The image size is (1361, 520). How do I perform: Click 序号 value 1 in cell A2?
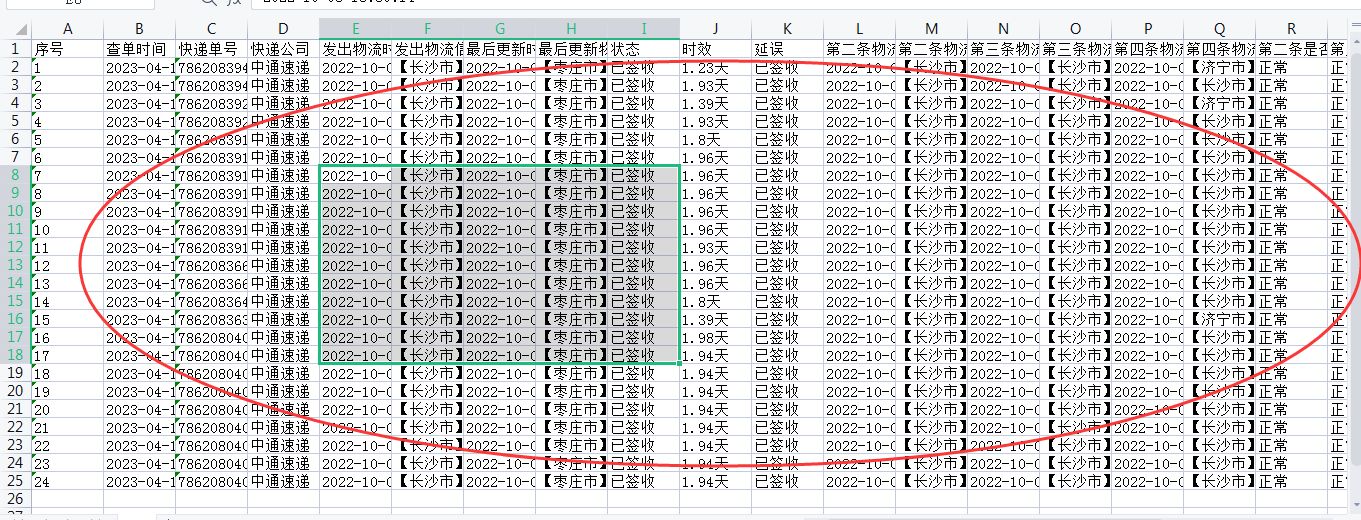tap(68, 67)
